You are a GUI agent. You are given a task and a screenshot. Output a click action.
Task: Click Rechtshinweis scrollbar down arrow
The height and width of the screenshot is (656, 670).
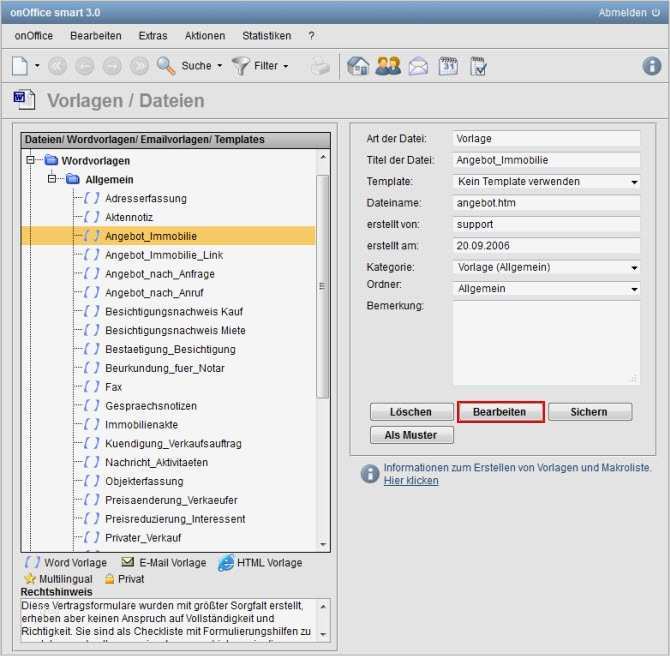pyautogui.click(x=323, y=635)
